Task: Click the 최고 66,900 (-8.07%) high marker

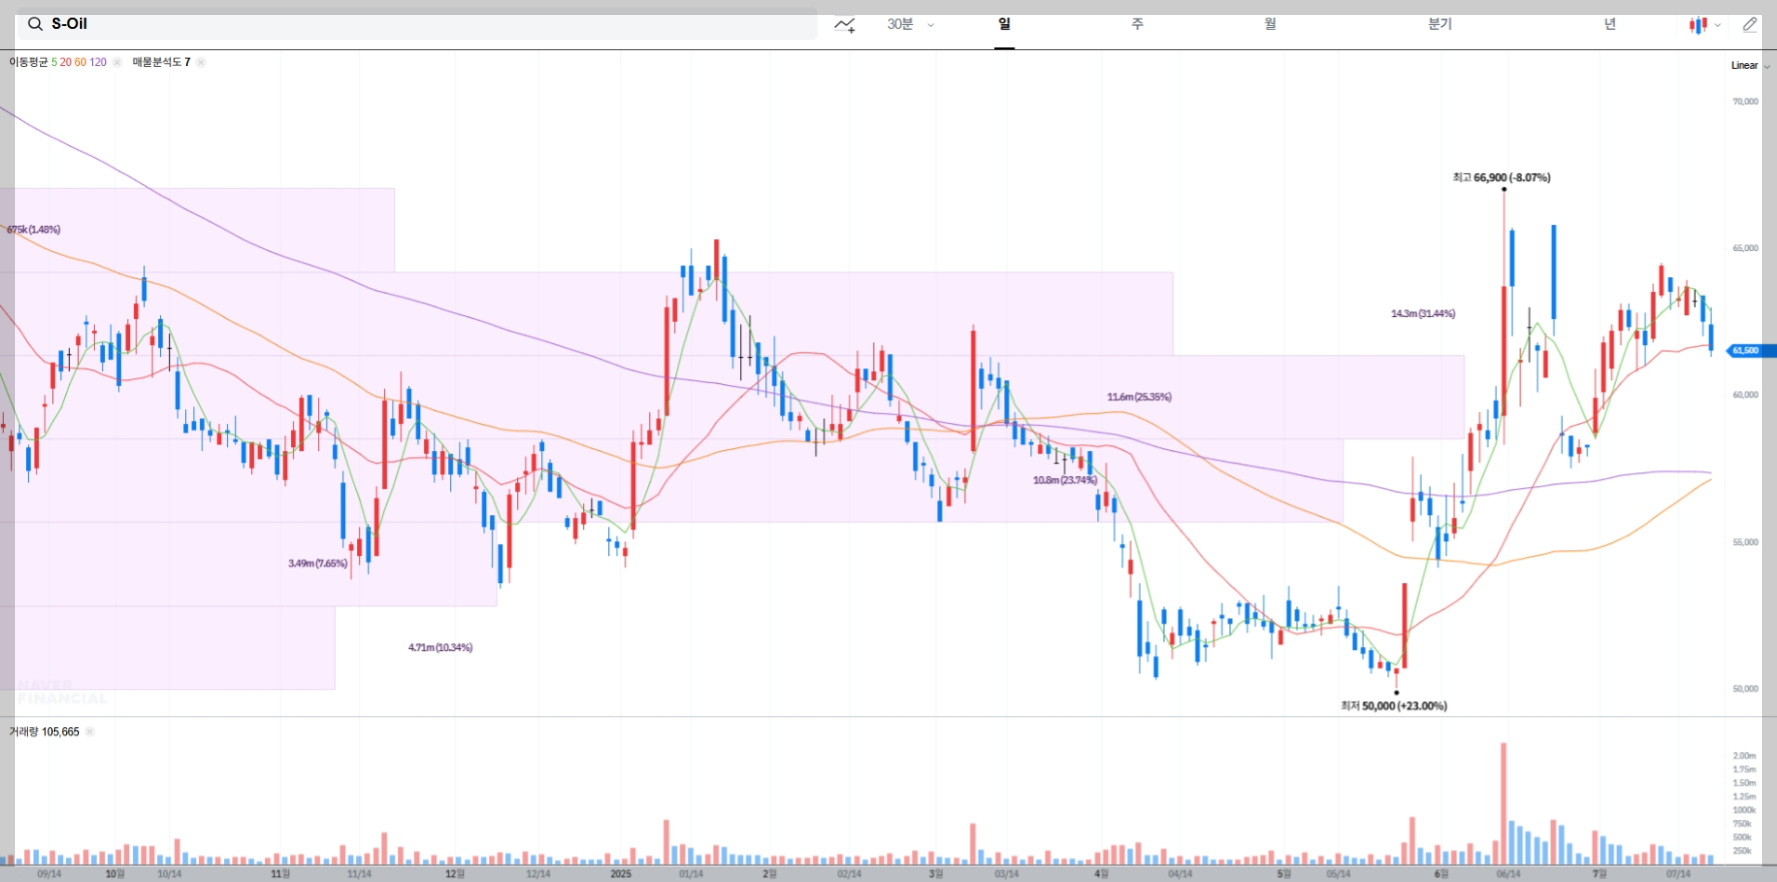Action: (1501, 178)
